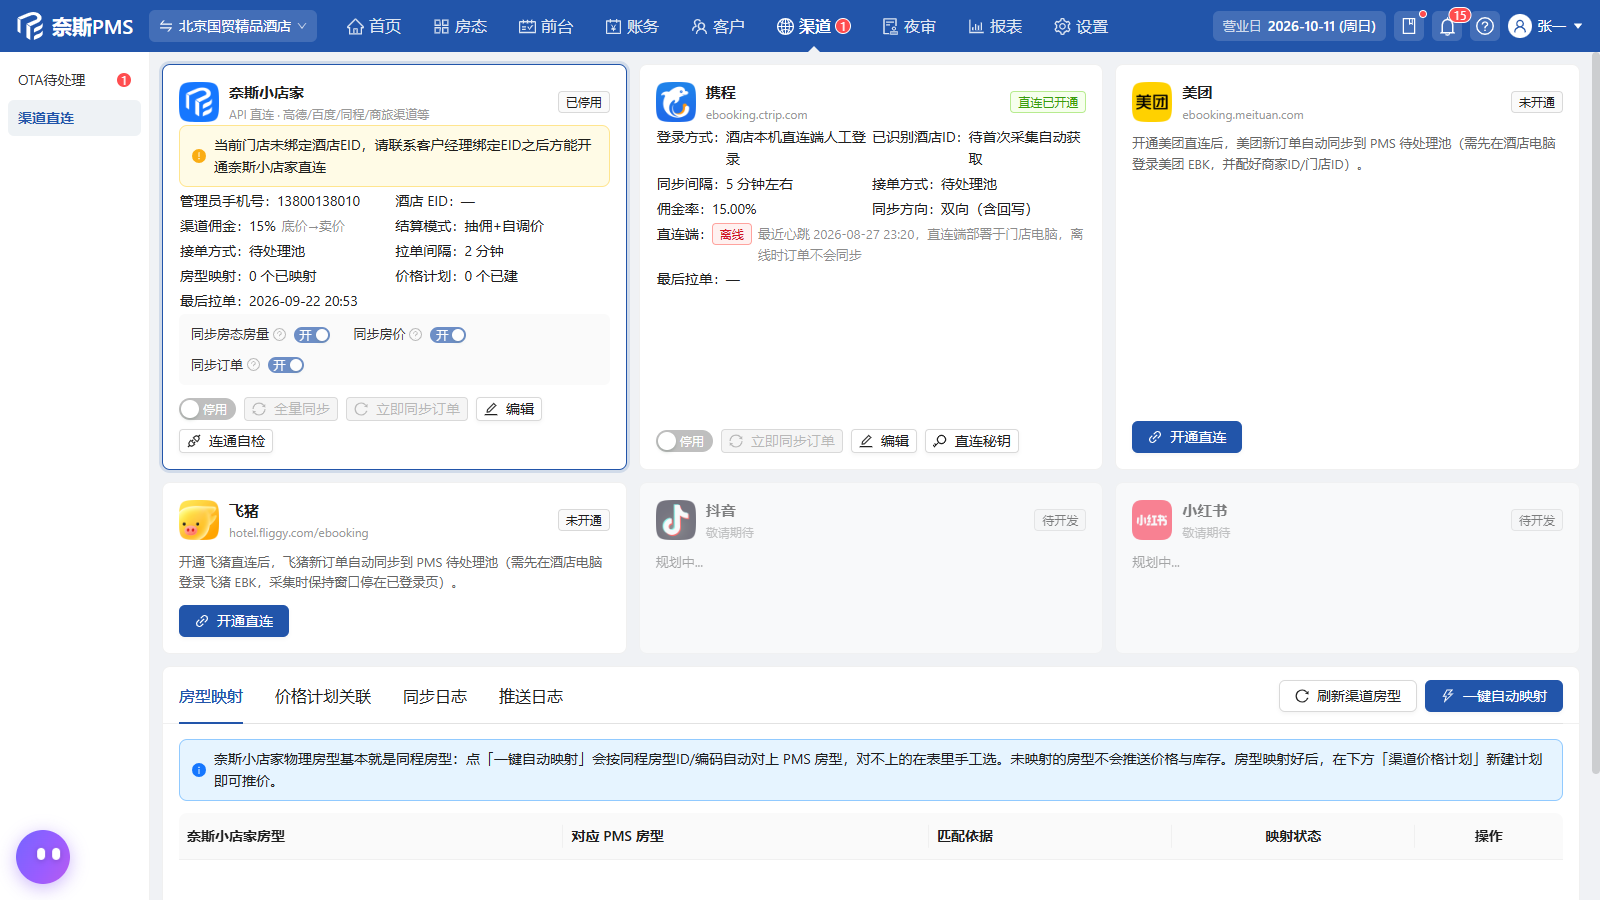Open the 报表 top menu
Viewport: 1600px width, 900px height.
(x=995, y=26)
